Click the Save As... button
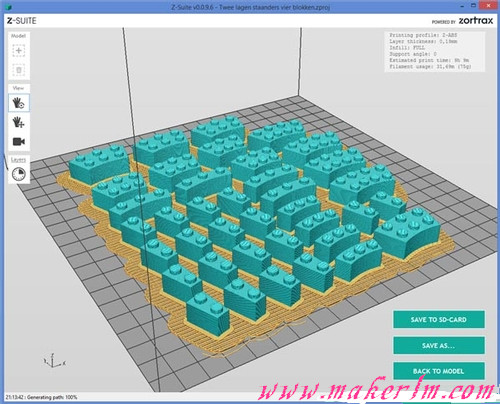Screen dimensions: 500x404 [x=439, y=345]
